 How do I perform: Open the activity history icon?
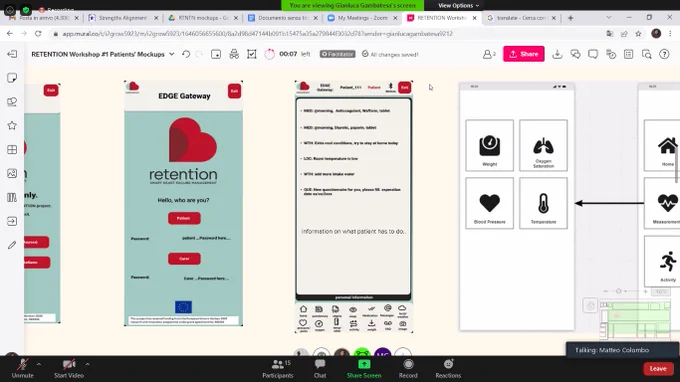point(611,54)
